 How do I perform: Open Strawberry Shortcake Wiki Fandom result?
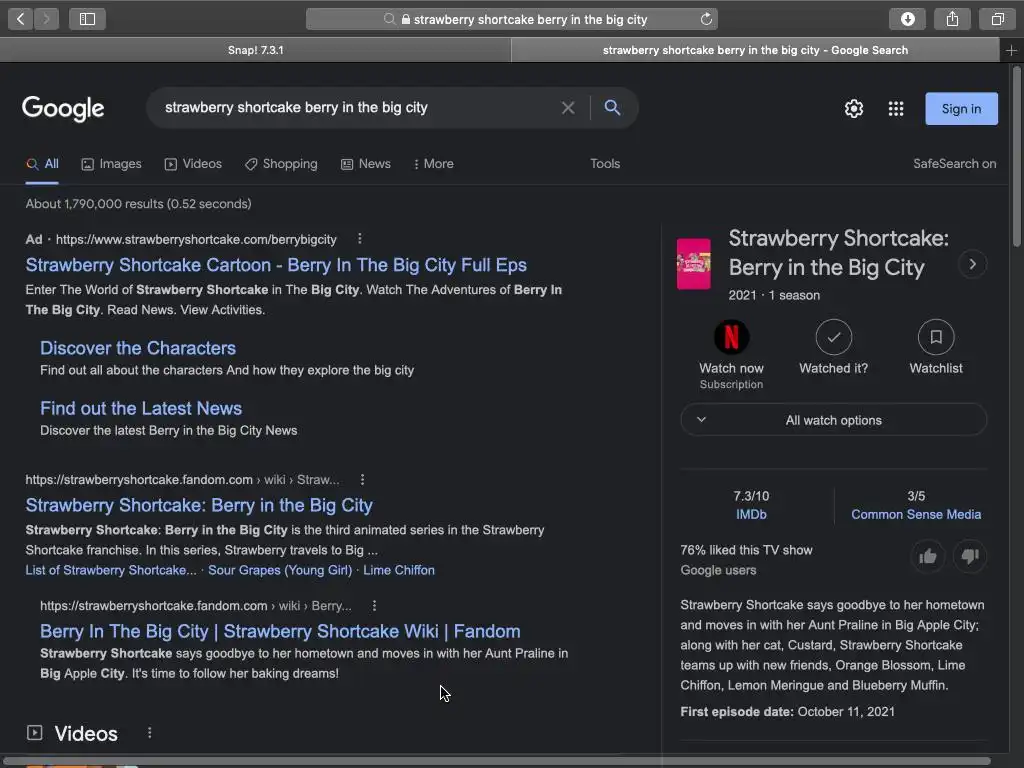(280, 632)
